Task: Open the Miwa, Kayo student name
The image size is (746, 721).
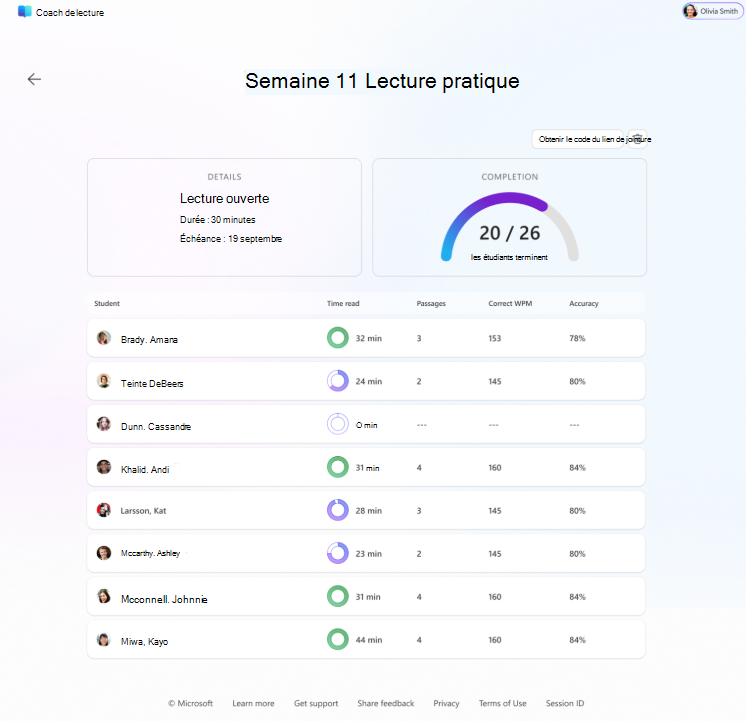Action: pyautogui.click(x=144, y=642)
